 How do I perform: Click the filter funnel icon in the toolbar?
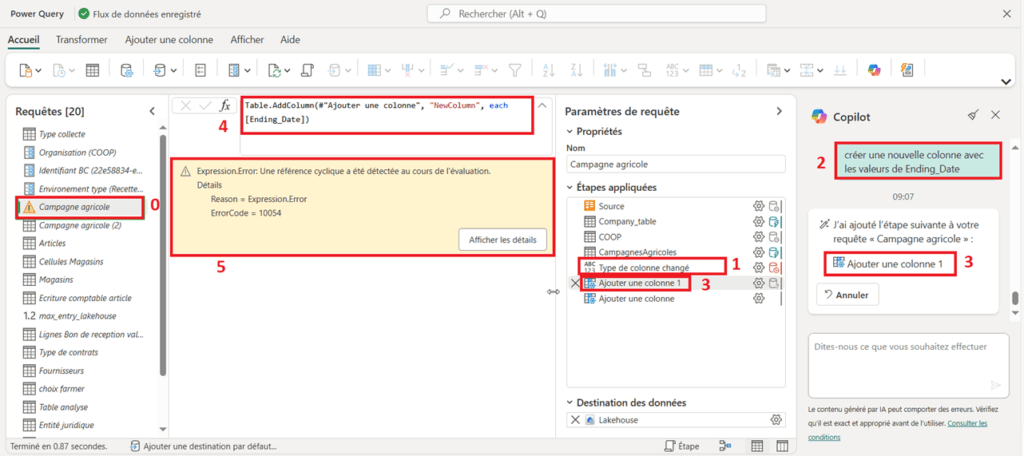coord(515,70)
